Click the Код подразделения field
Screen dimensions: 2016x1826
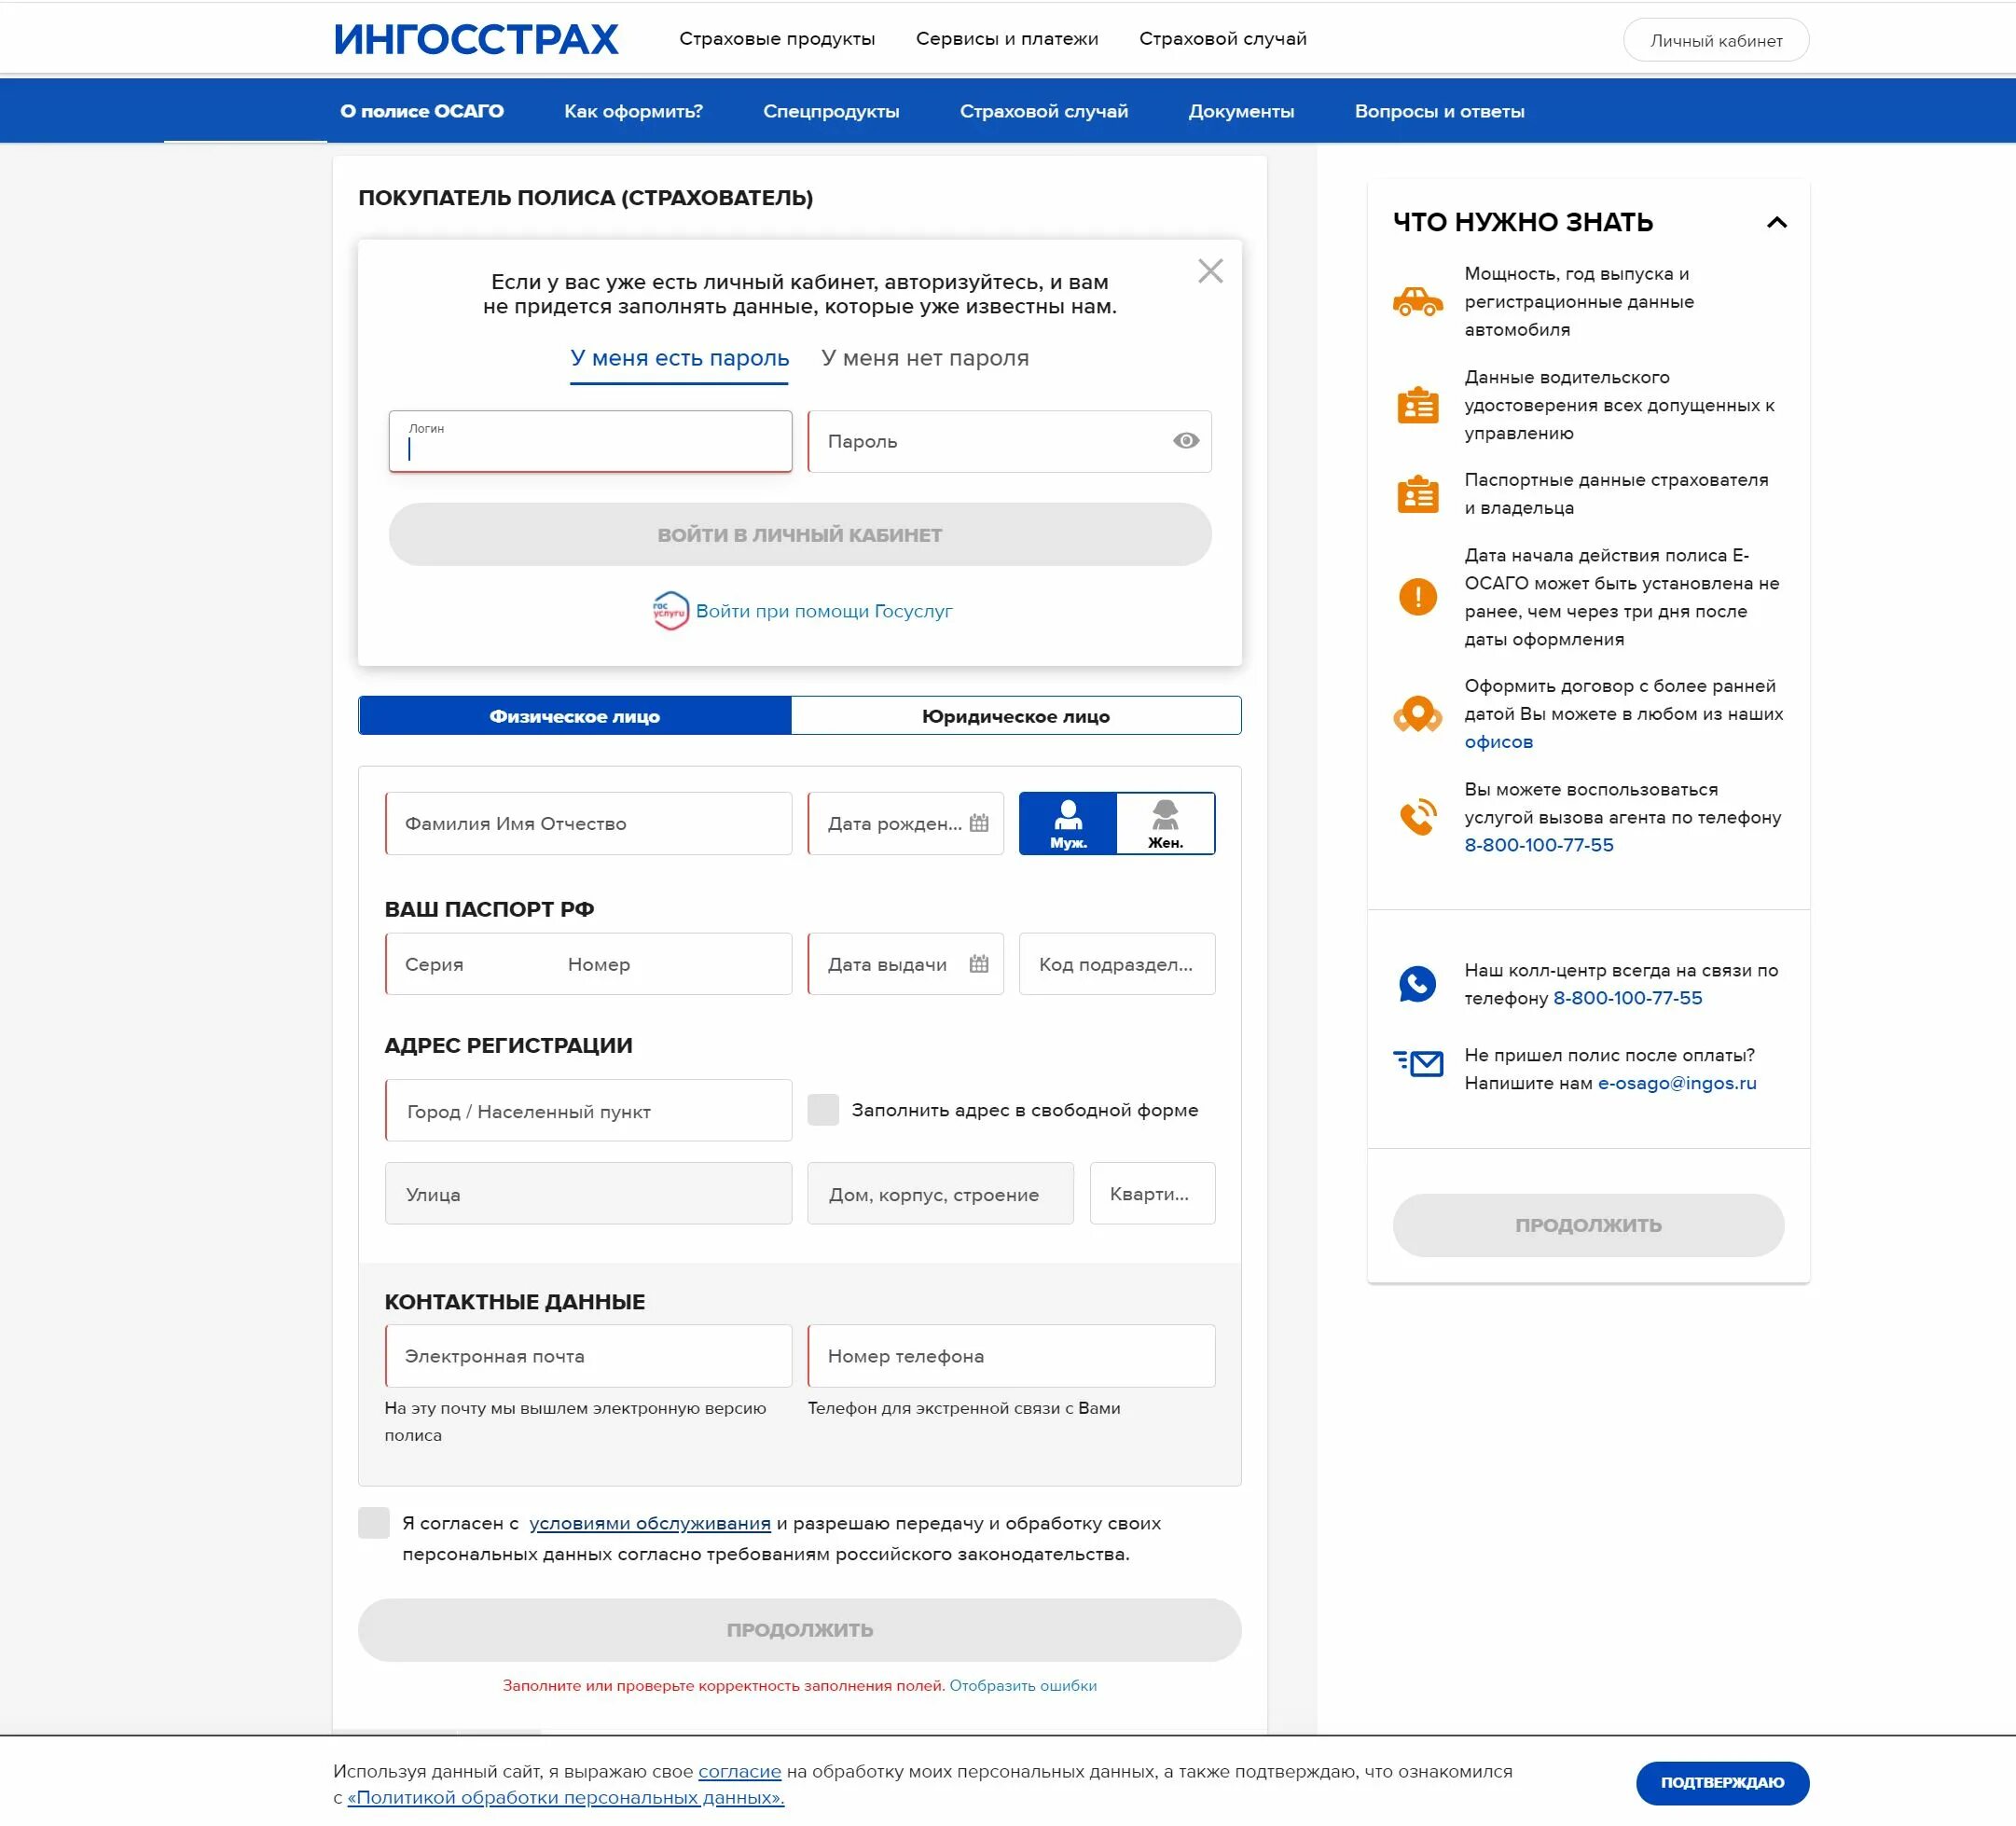[x=1116, y=963]
